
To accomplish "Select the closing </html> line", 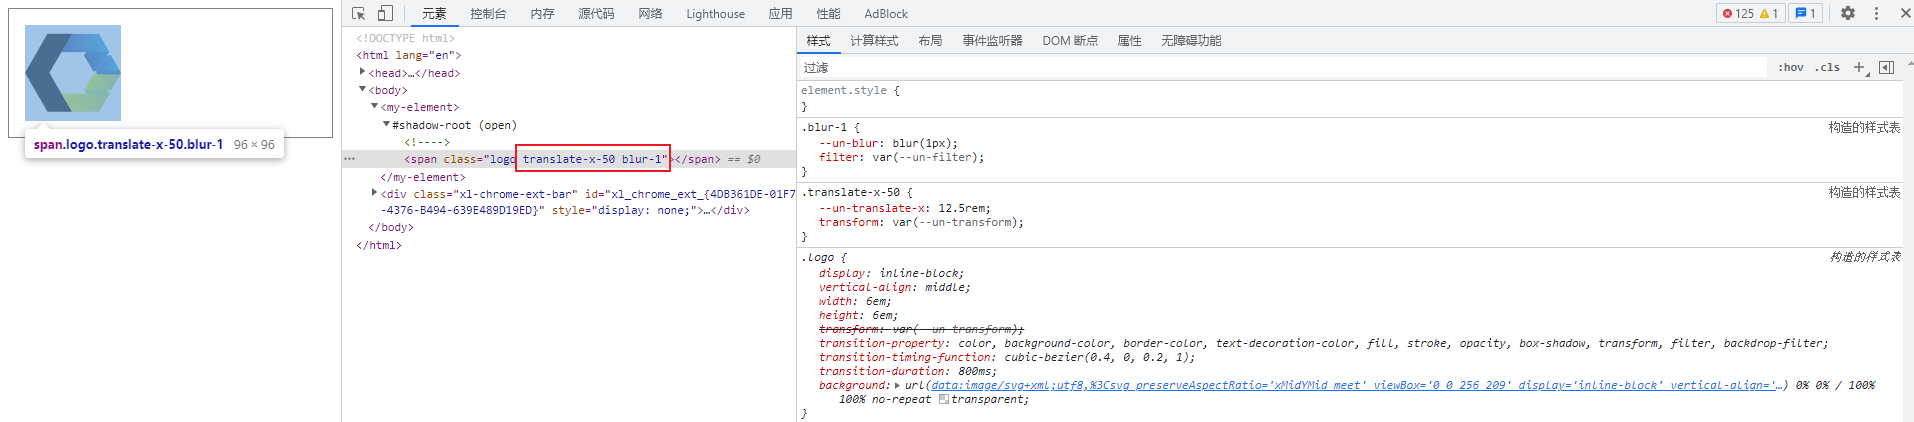I will 378,245.
